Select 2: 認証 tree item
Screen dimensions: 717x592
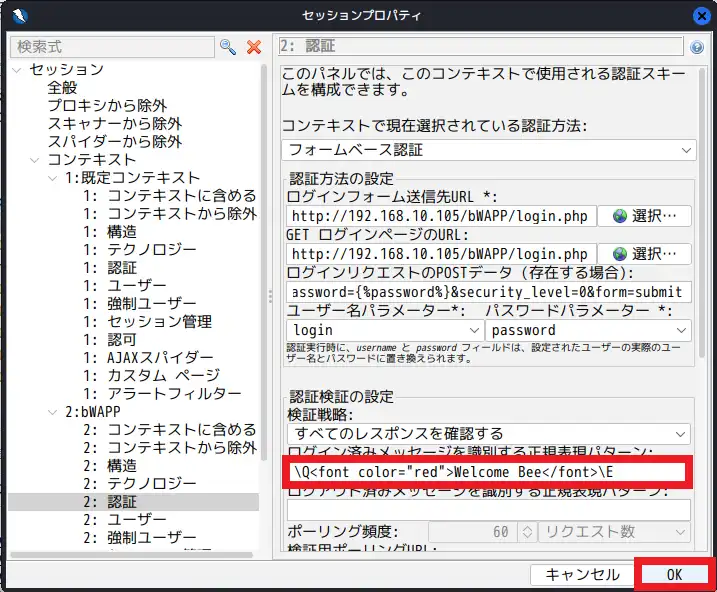pos(110,502)
